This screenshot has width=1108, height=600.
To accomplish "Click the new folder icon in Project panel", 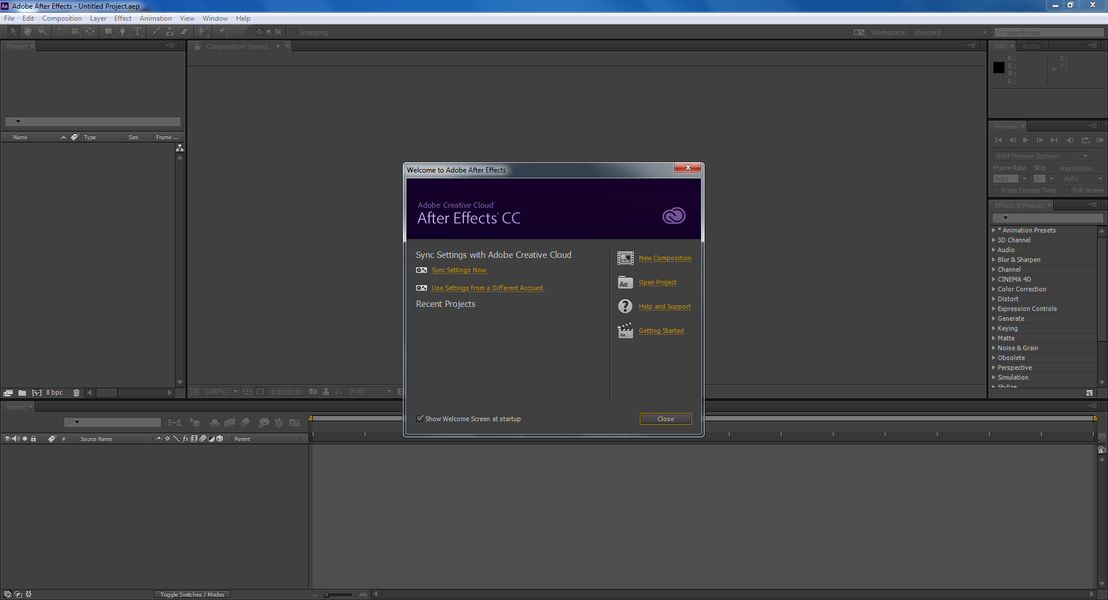I will click(22, 393).
